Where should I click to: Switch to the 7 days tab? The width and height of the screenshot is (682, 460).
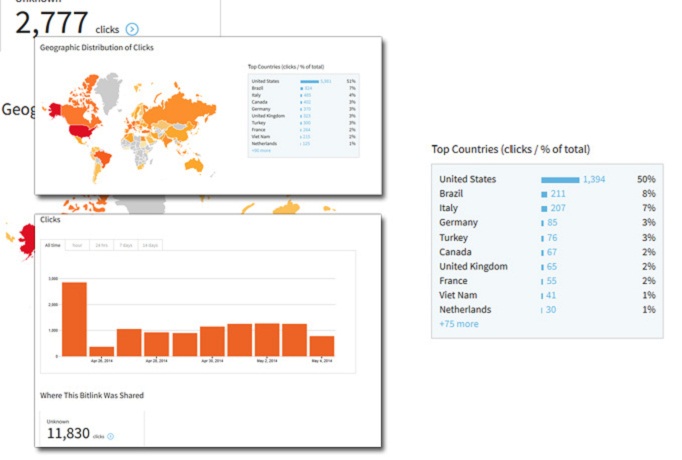pos(126,245)
